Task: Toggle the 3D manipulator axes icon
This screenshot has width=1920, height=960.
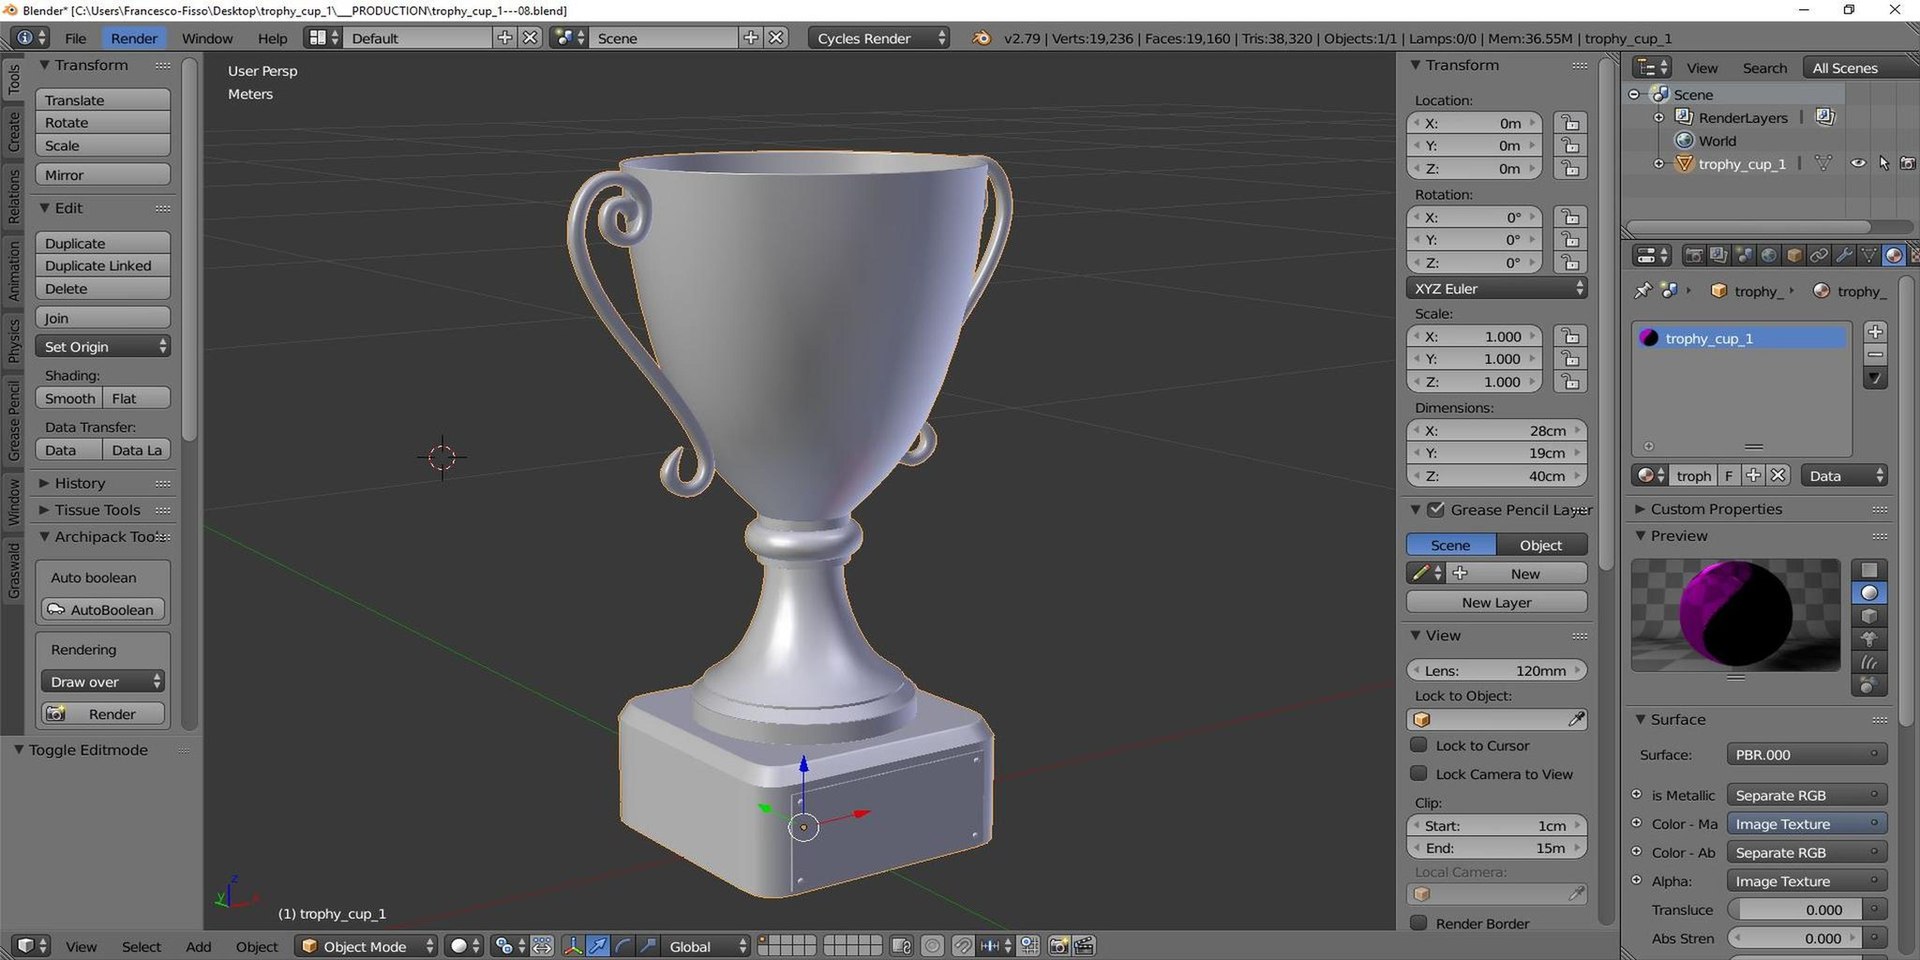Action: (x=573, y=946)
